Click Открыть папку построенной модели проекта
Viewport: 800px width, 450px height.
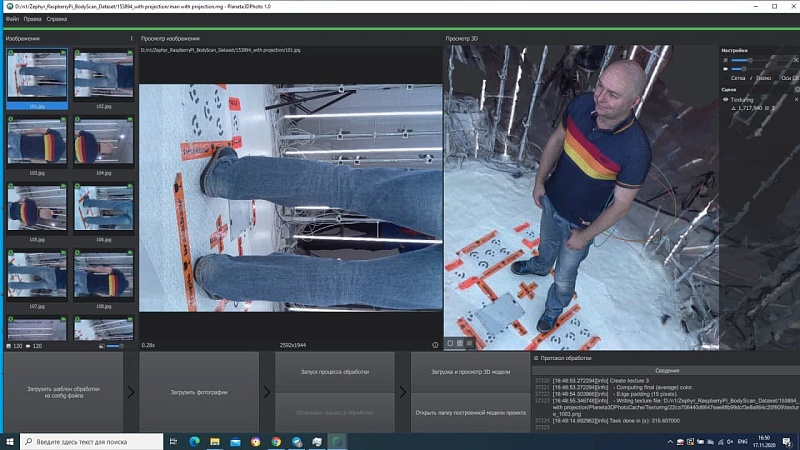tap(470, 412)
